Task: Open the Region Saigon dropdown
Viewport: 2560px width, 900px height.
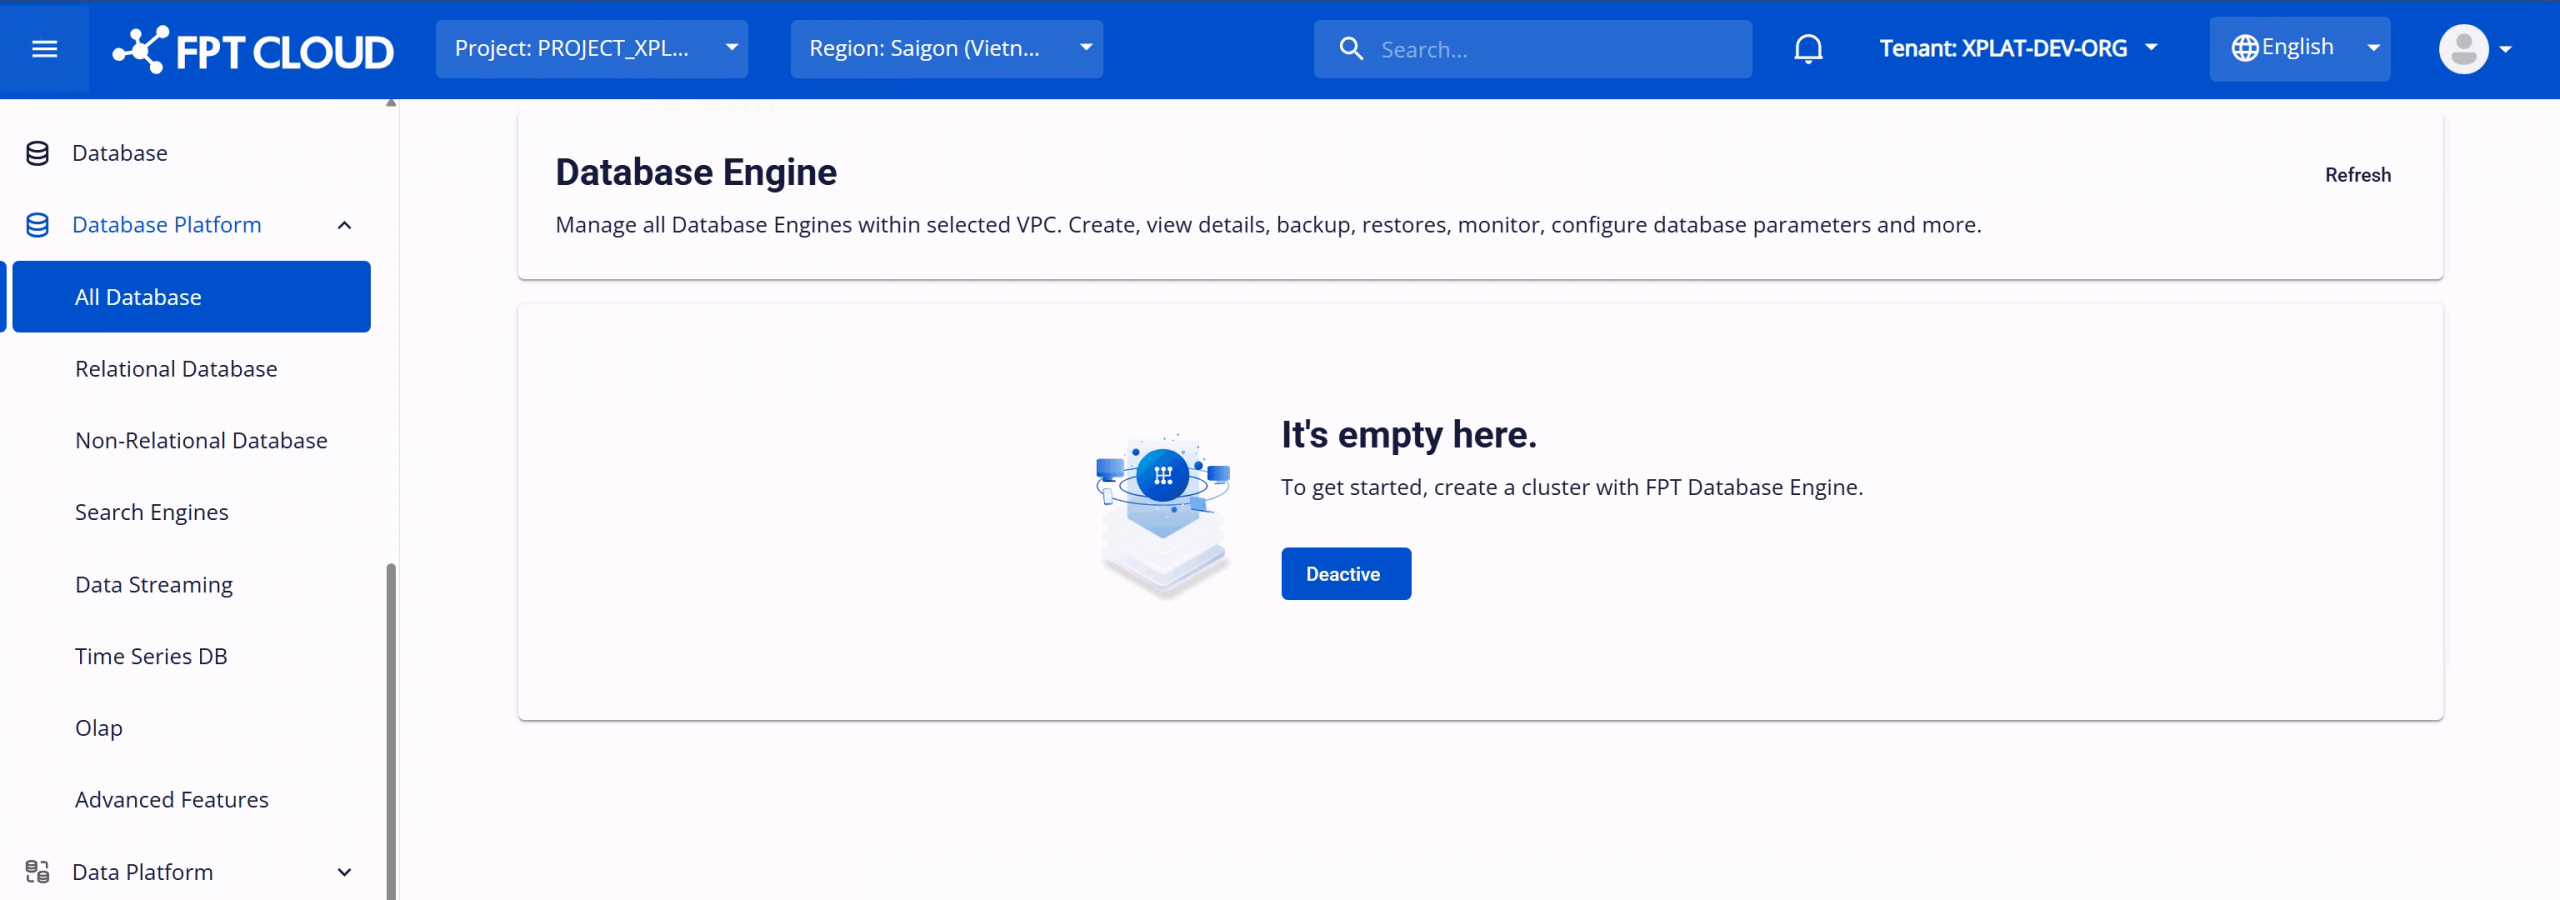Action: click(946, 49)
